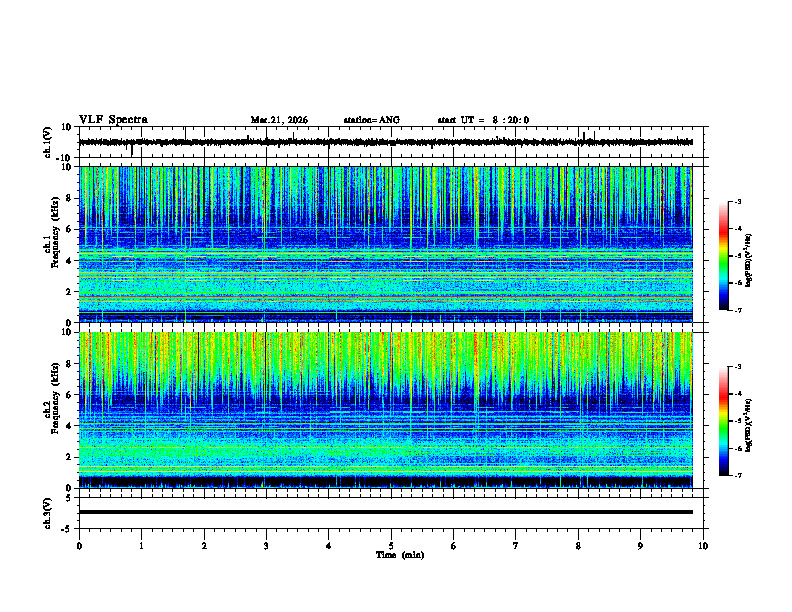This screenshot has width=792, height=612.
Task: Click time axis tick label "3"
Action: (266, 546)
